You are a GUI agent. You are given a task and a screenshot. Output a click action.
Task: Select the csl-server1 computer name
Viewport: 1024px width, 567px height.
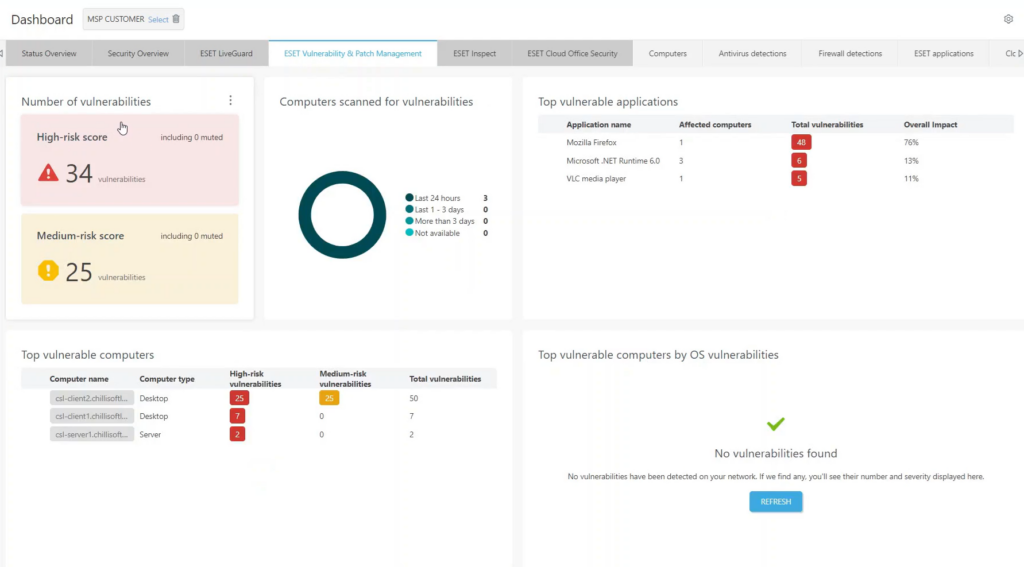(91, 435)
